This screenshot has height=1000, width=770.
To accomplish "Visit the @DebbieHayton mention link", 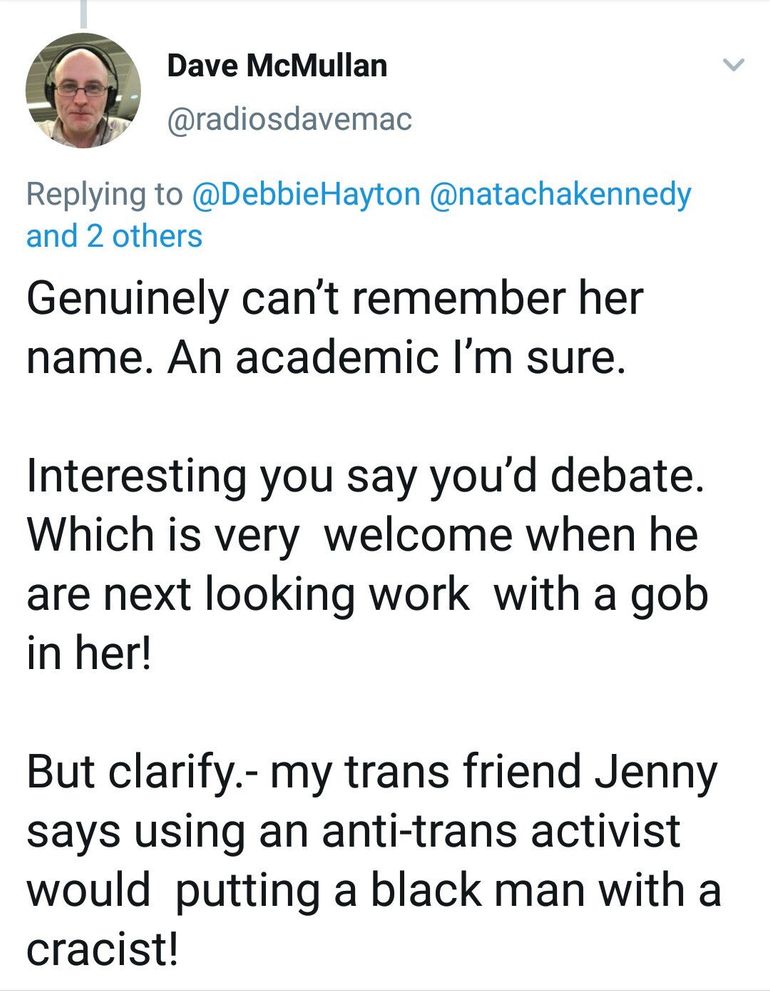I will (306, 193).
